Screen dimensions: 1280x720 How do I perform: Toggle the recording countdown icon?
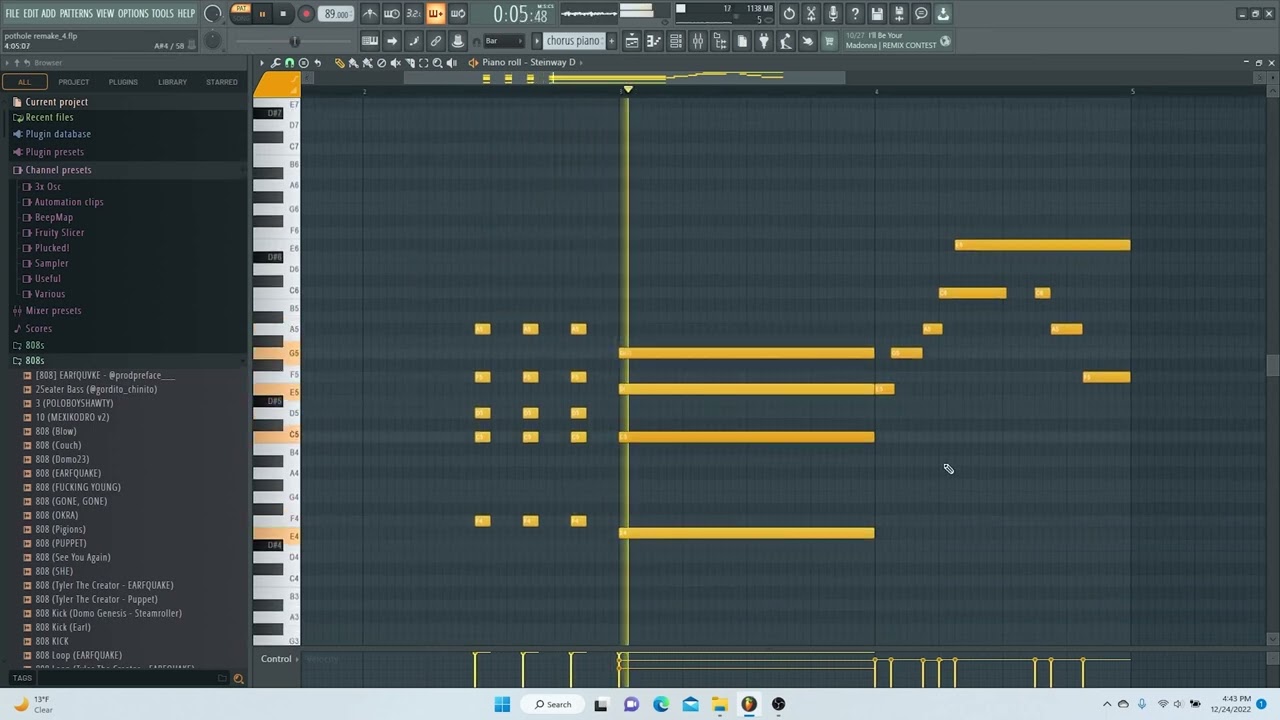tap(414, 14)
